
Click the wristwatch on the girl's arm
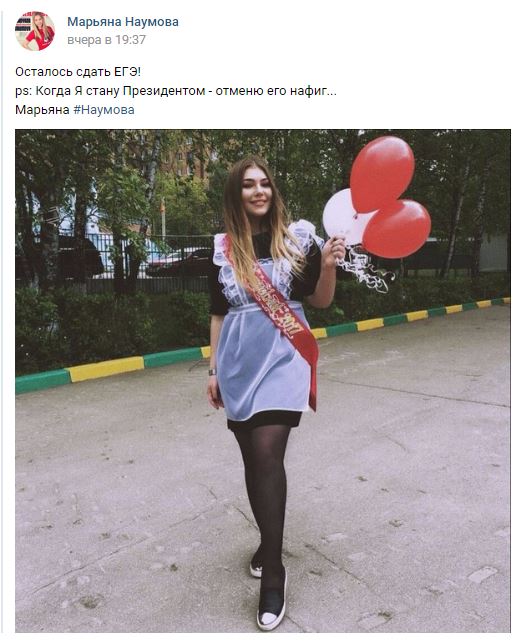[x=212, y=372]
